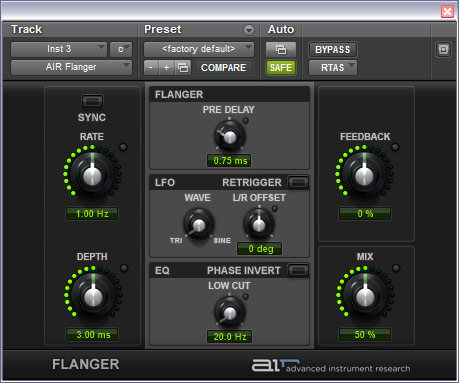The width and height of the screenshot is (459, 383).
Task: Open the plug-in automation enable window icon
Action: pyautogui.click(x=281, y=50)
